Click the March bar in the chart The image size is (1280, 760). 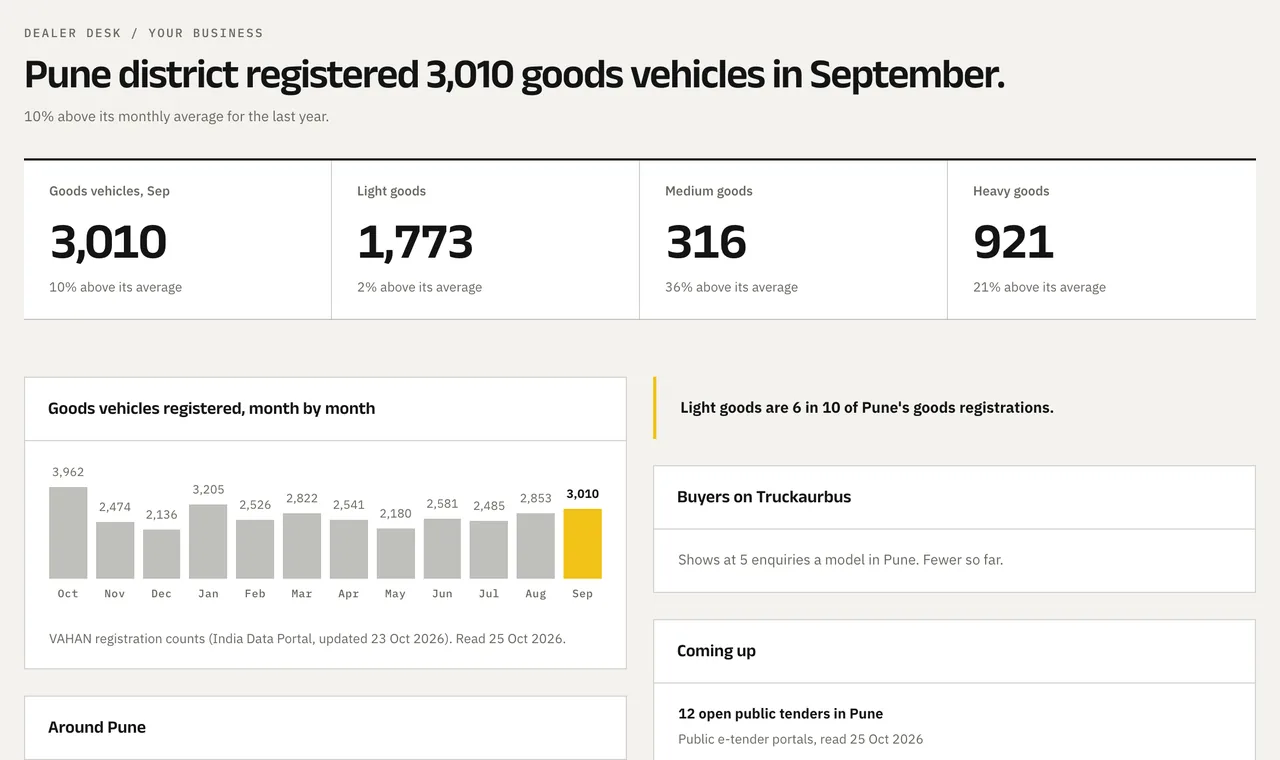click(x=302, y=546)
